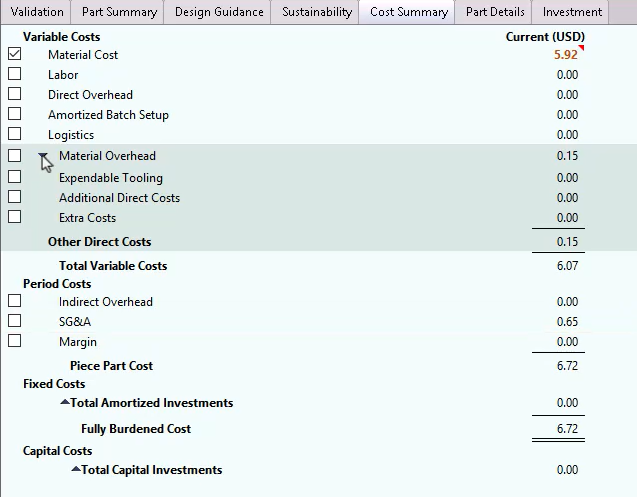This screenshot has height=497, width=637.
Task: Open the Investment tab
Action: click(572, 12)
